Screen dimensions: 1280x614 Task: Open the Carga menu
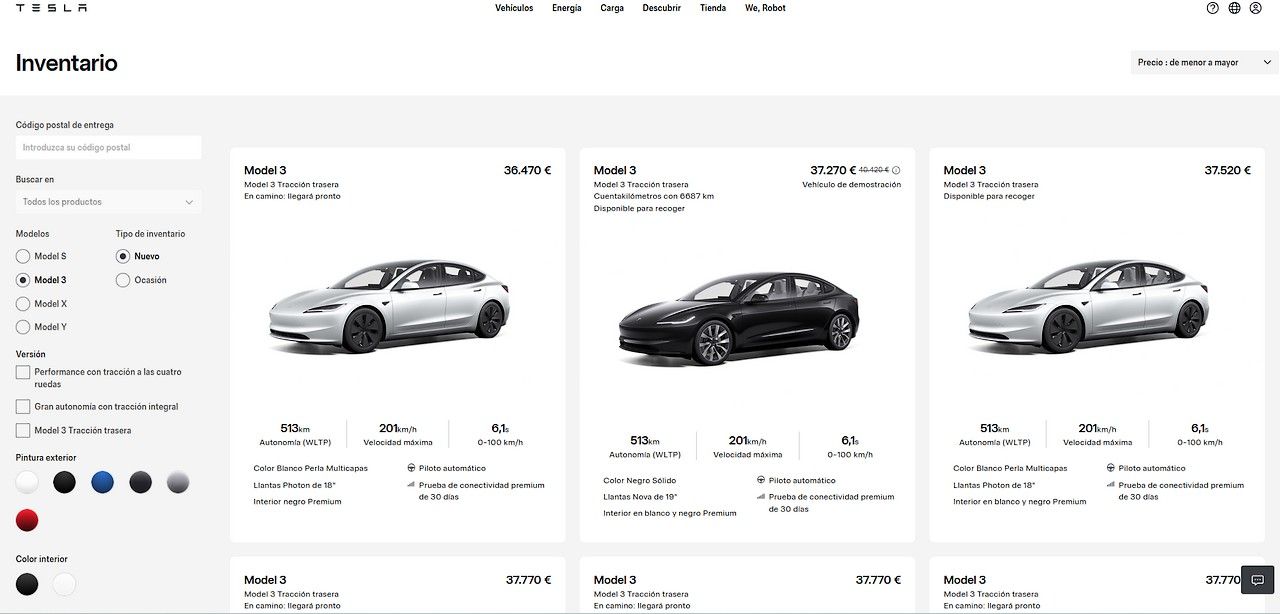(612, 8)
